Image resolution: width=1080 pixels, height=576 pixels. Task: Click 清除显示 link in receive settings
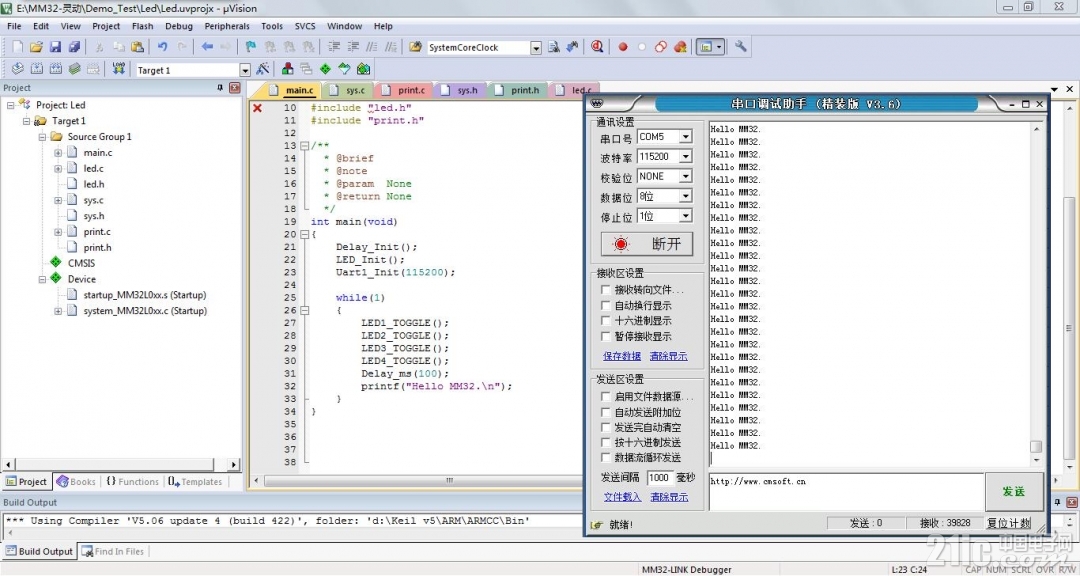tap(668, 356)
